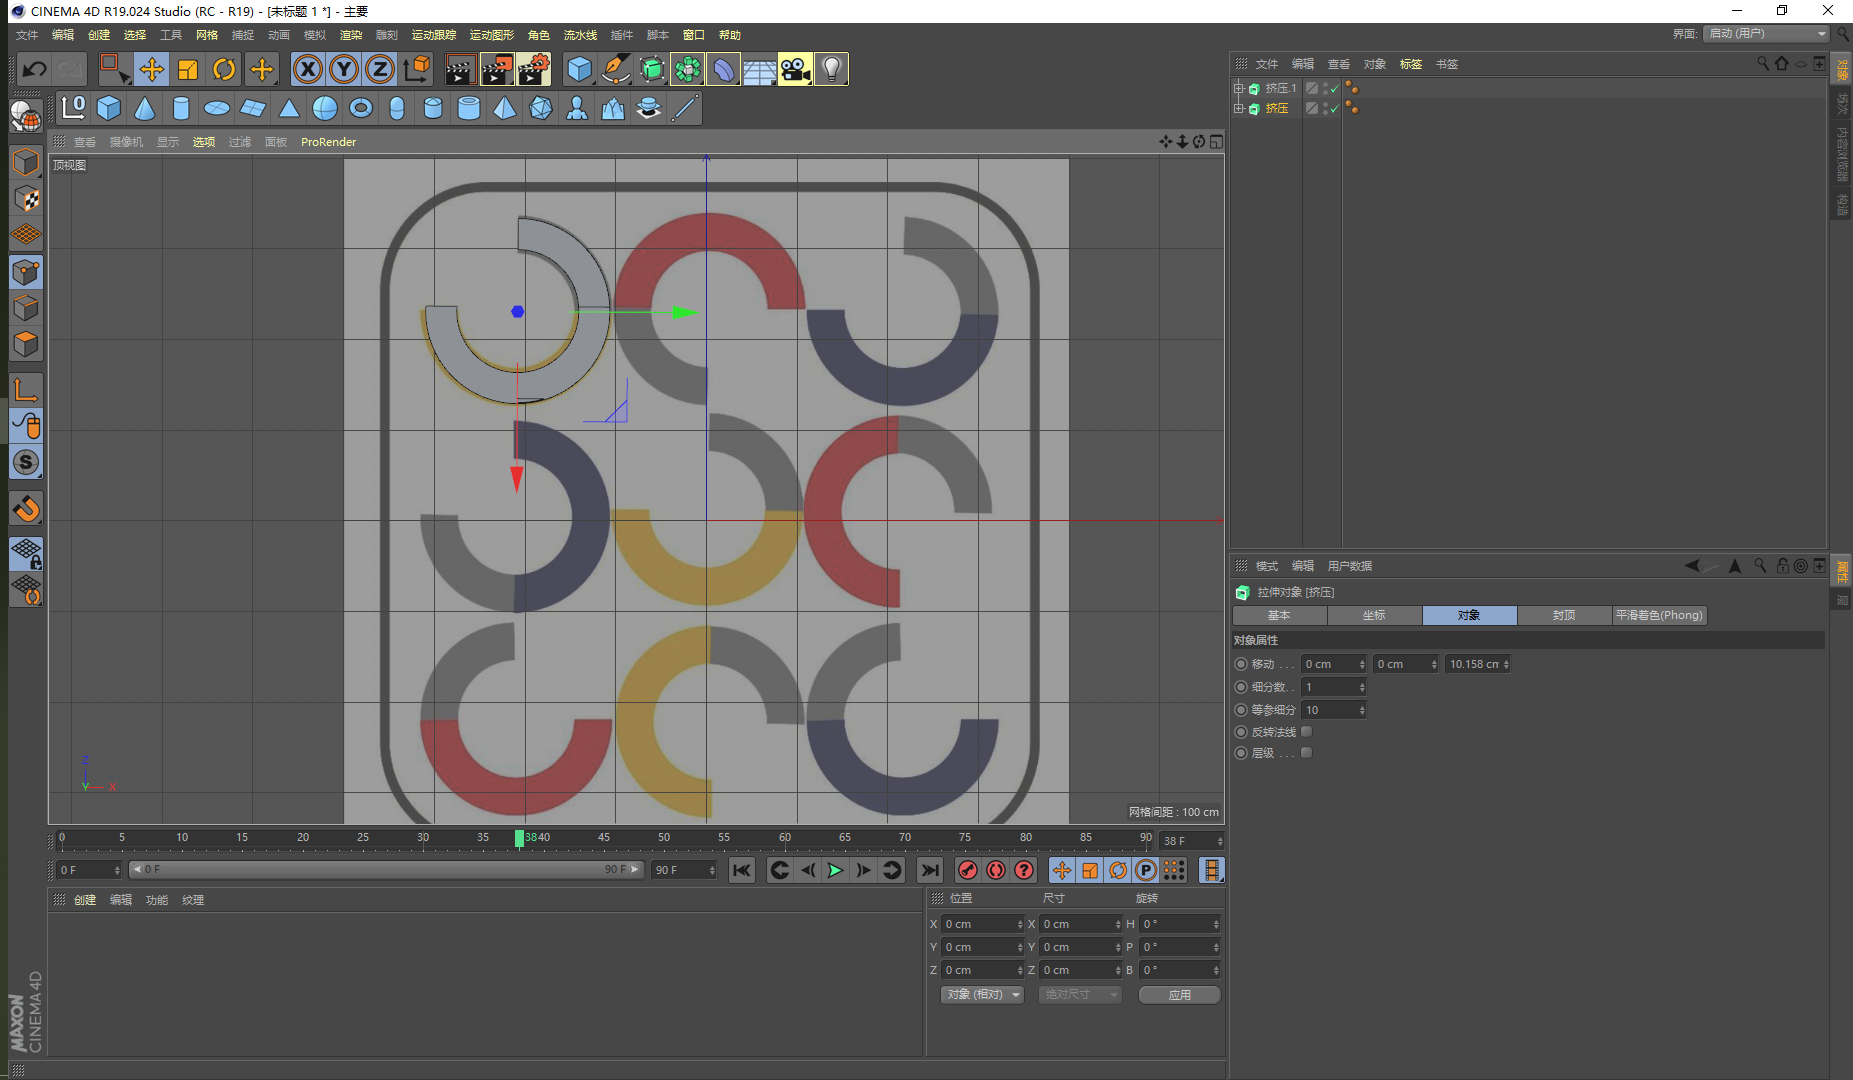This screenshot has width=1853, height=1080.
Task: Click the Undo arrow icon
Action: [34, 69]
